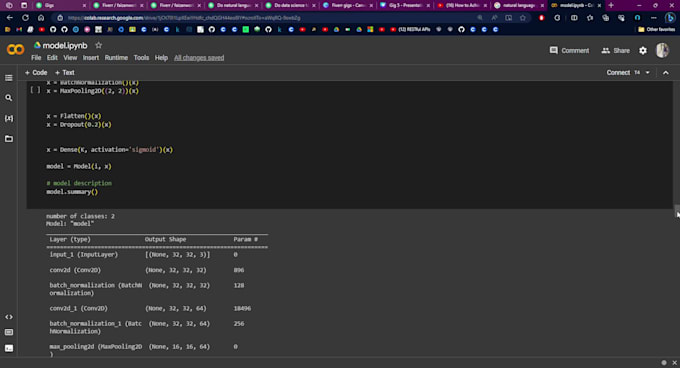Open the Terminal icon in sidebar
This screenshot has width=680, height=368.
(9, 348)
